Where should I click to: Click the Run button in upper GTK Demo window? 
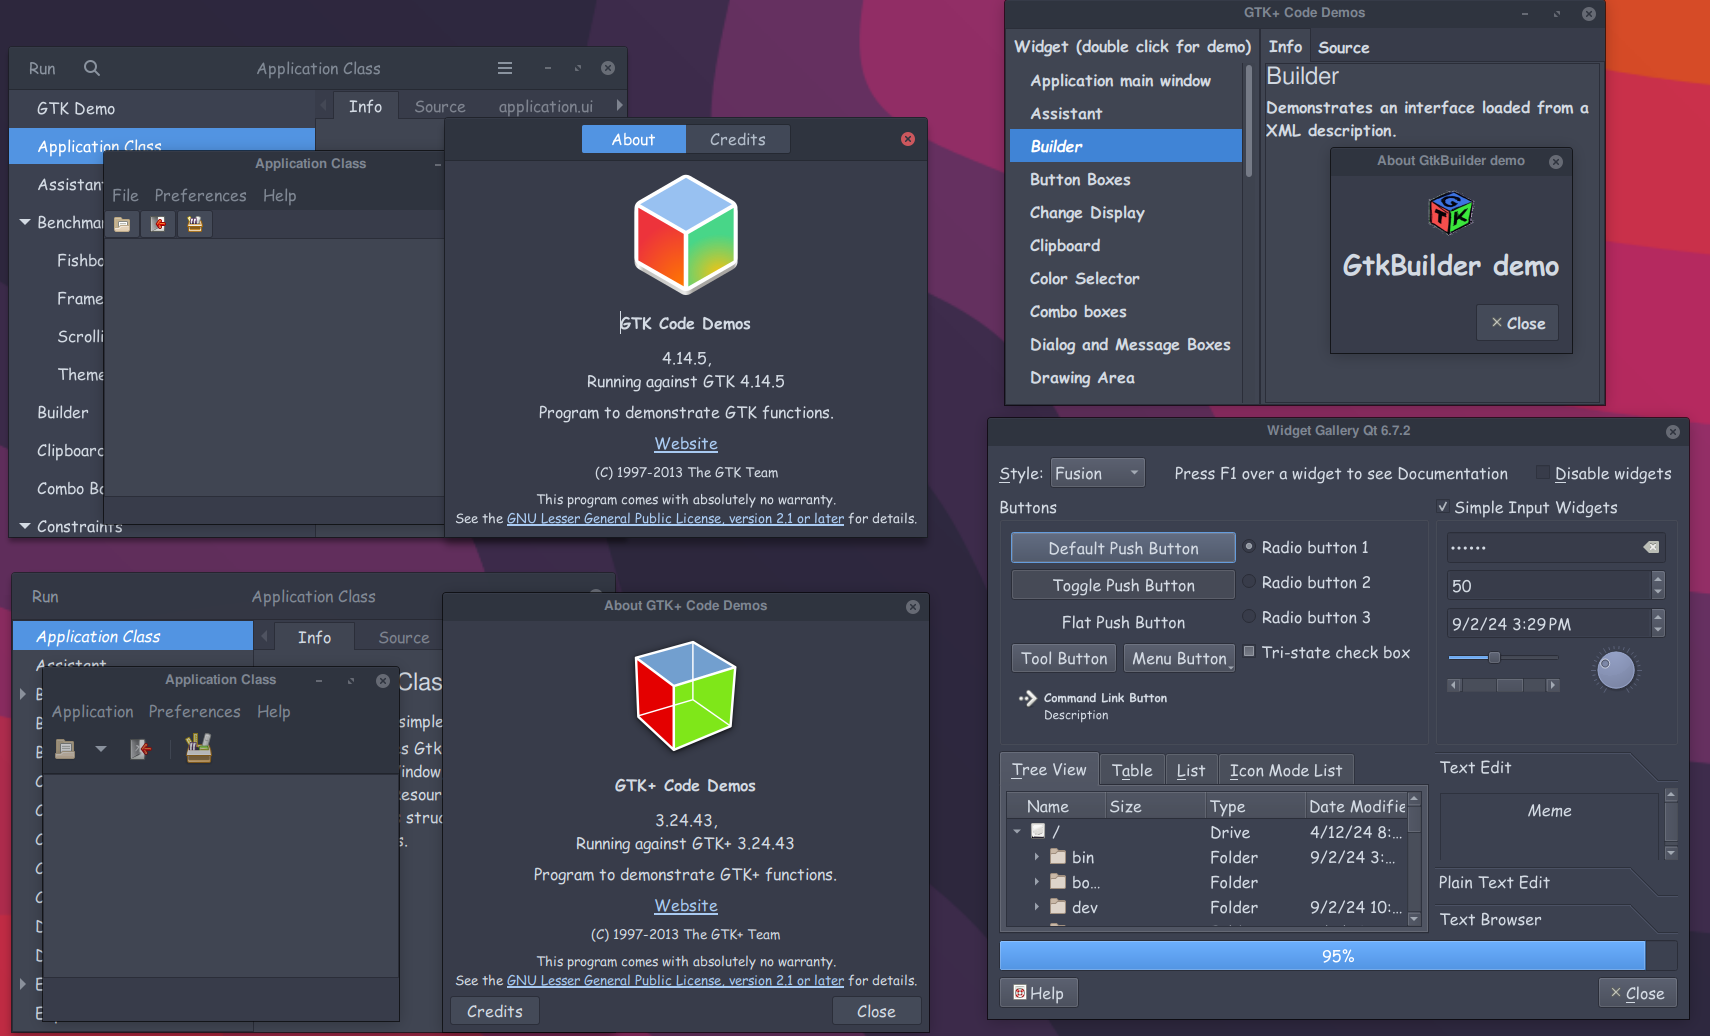point(42,69)
